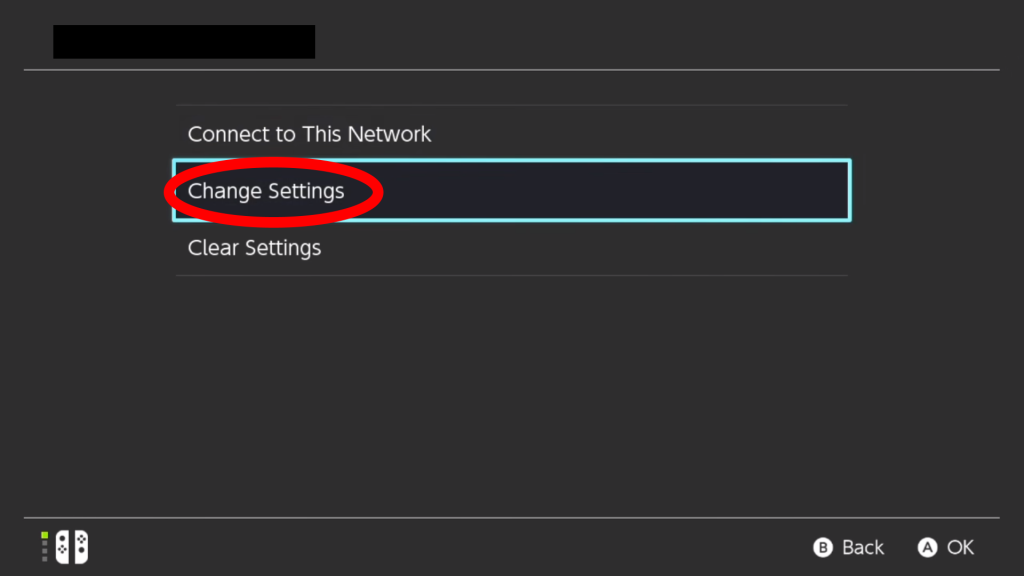Click empty area of highlighted Change Settings row
Viewport: 1024px width, 576px height.
614,191
